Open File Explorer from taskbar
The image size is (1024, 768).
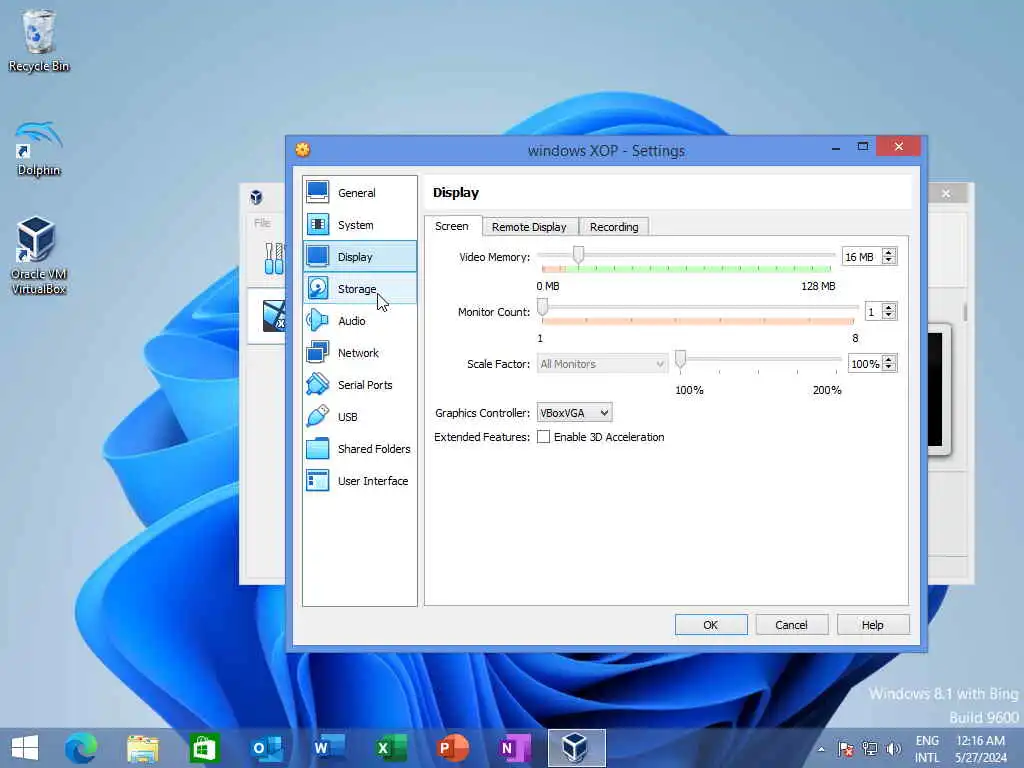[x=142, y=748]
